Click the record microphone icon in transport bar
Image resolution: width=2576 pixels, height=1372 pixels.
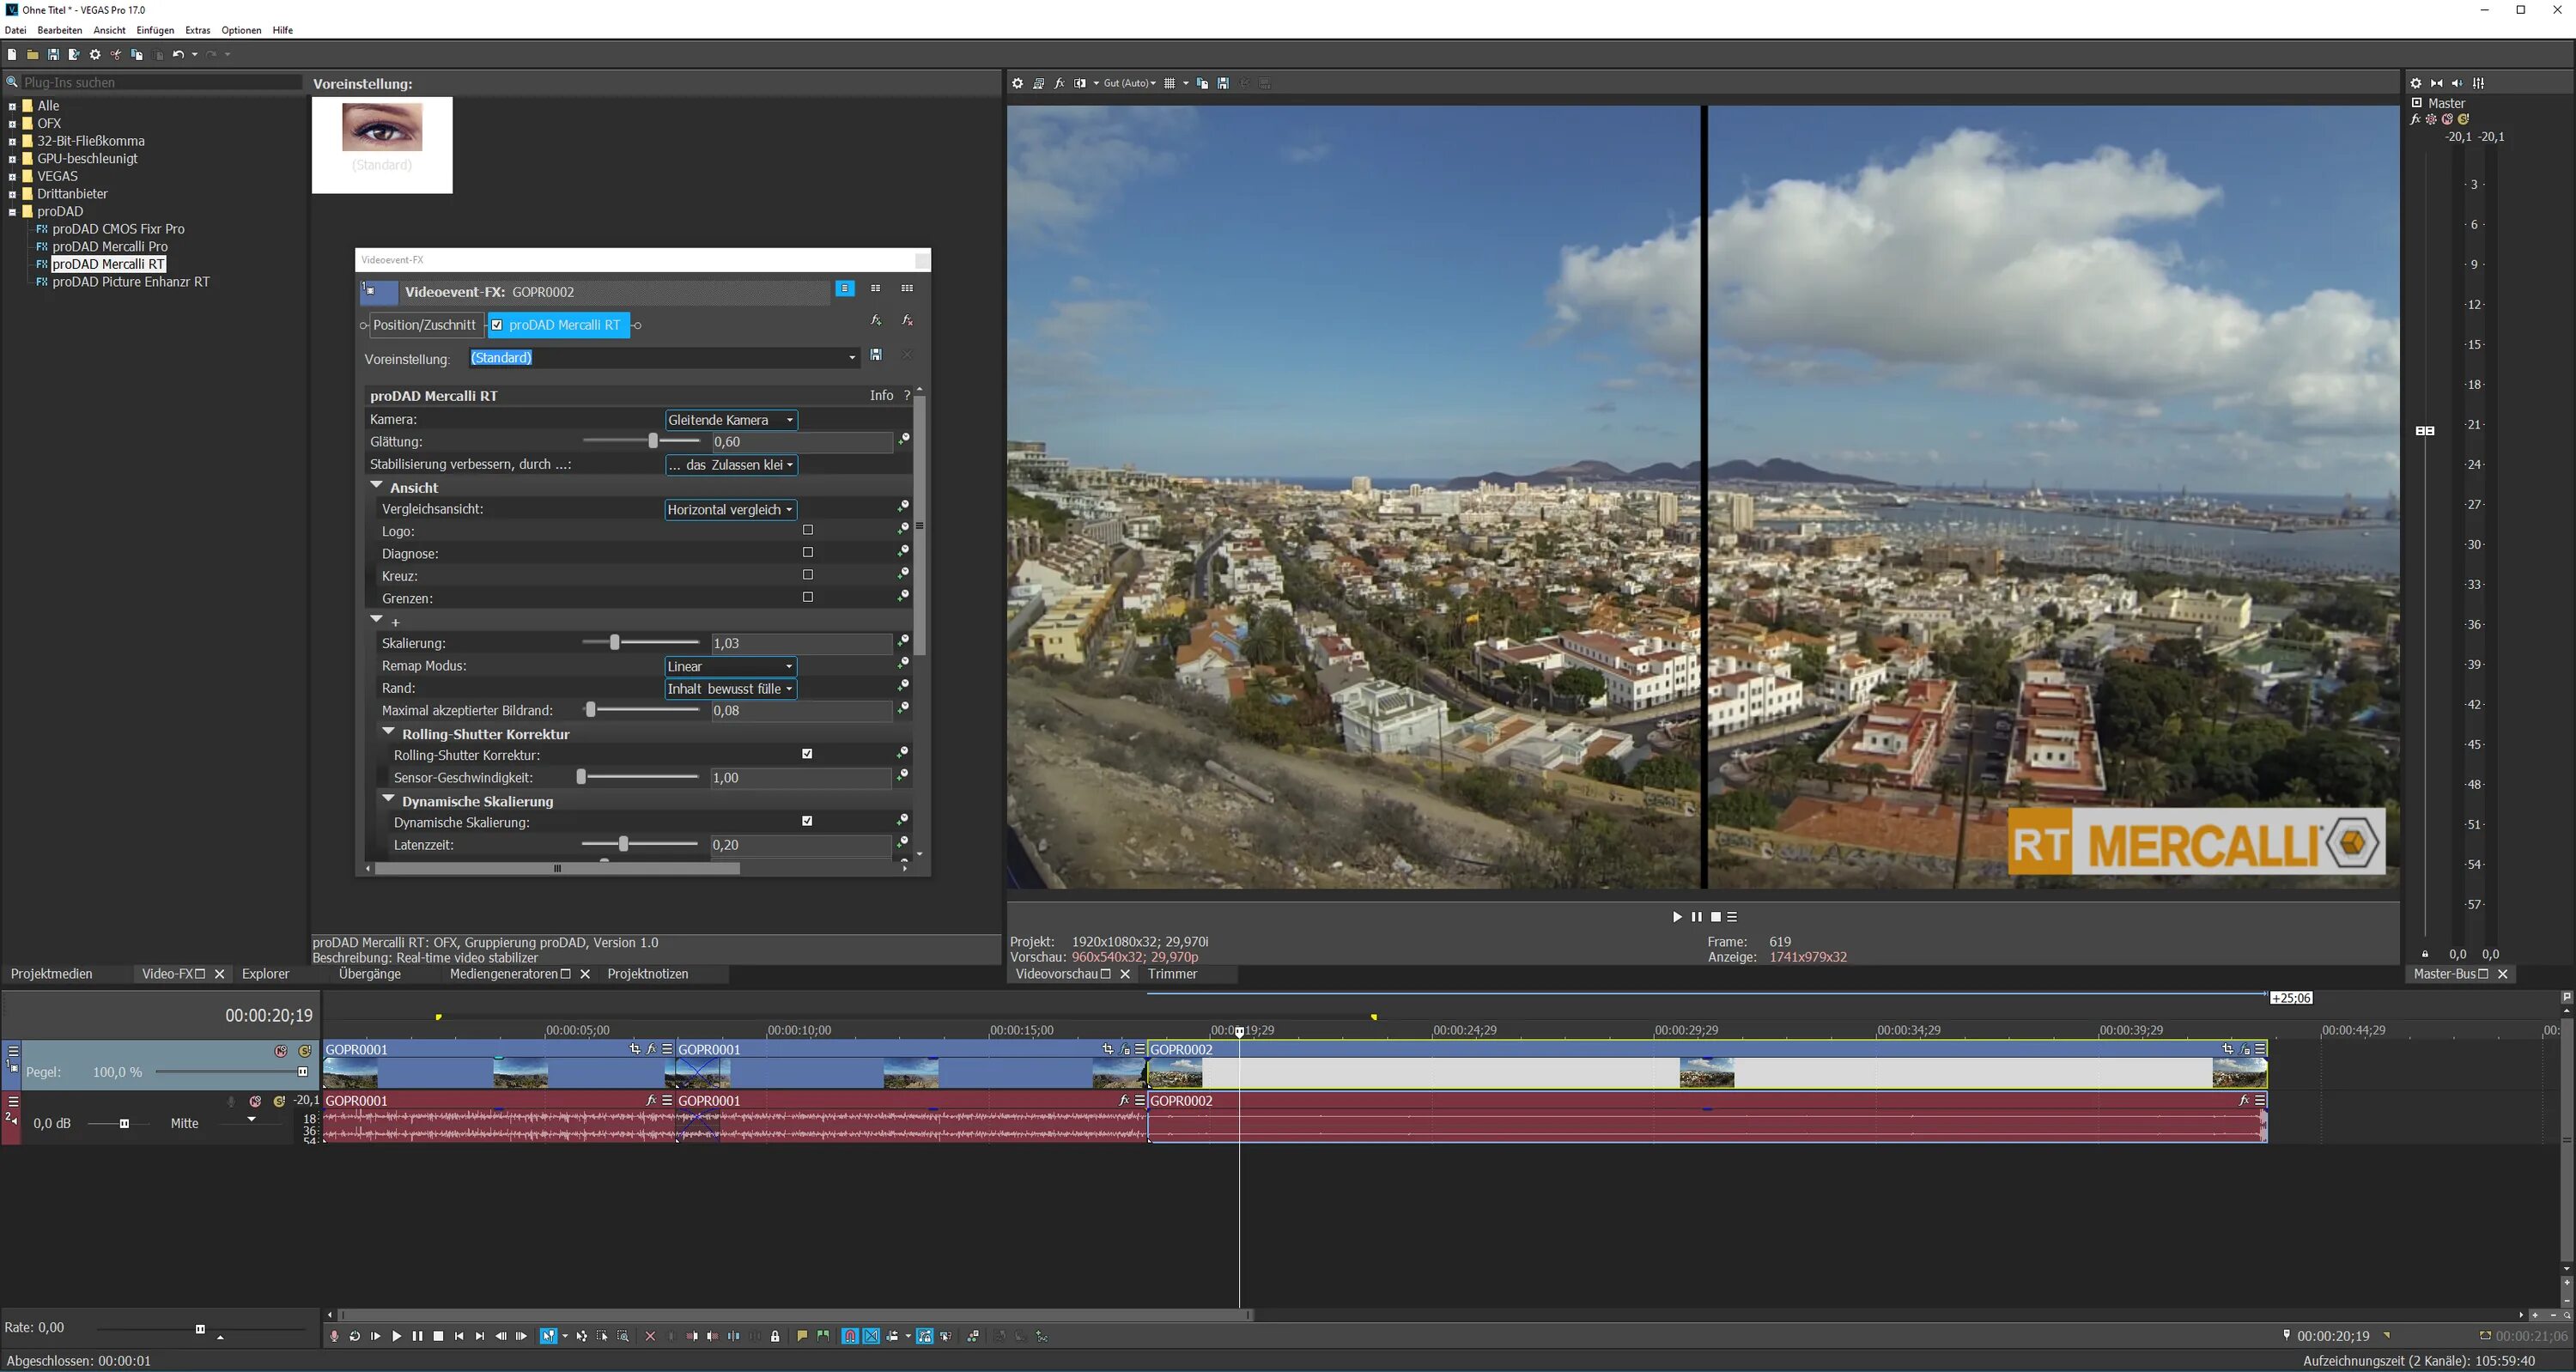tap(334, 1337)
